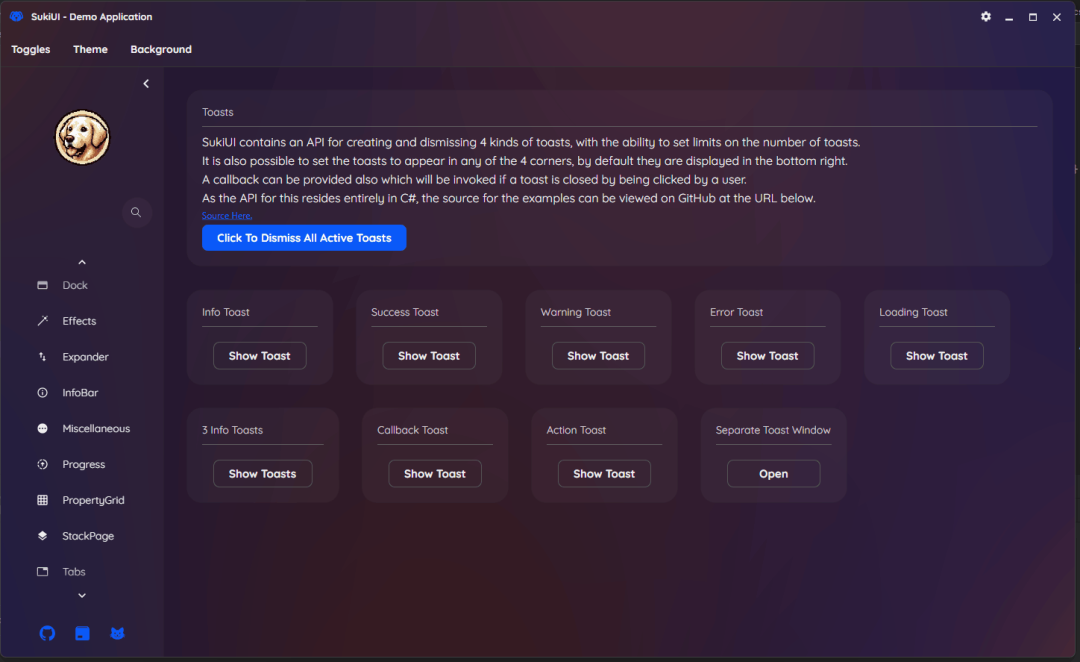Image resolution: width=1080 pixels, height=662 pixels.
Task: Click the Expander arrows icon
Action: [43, 357]
